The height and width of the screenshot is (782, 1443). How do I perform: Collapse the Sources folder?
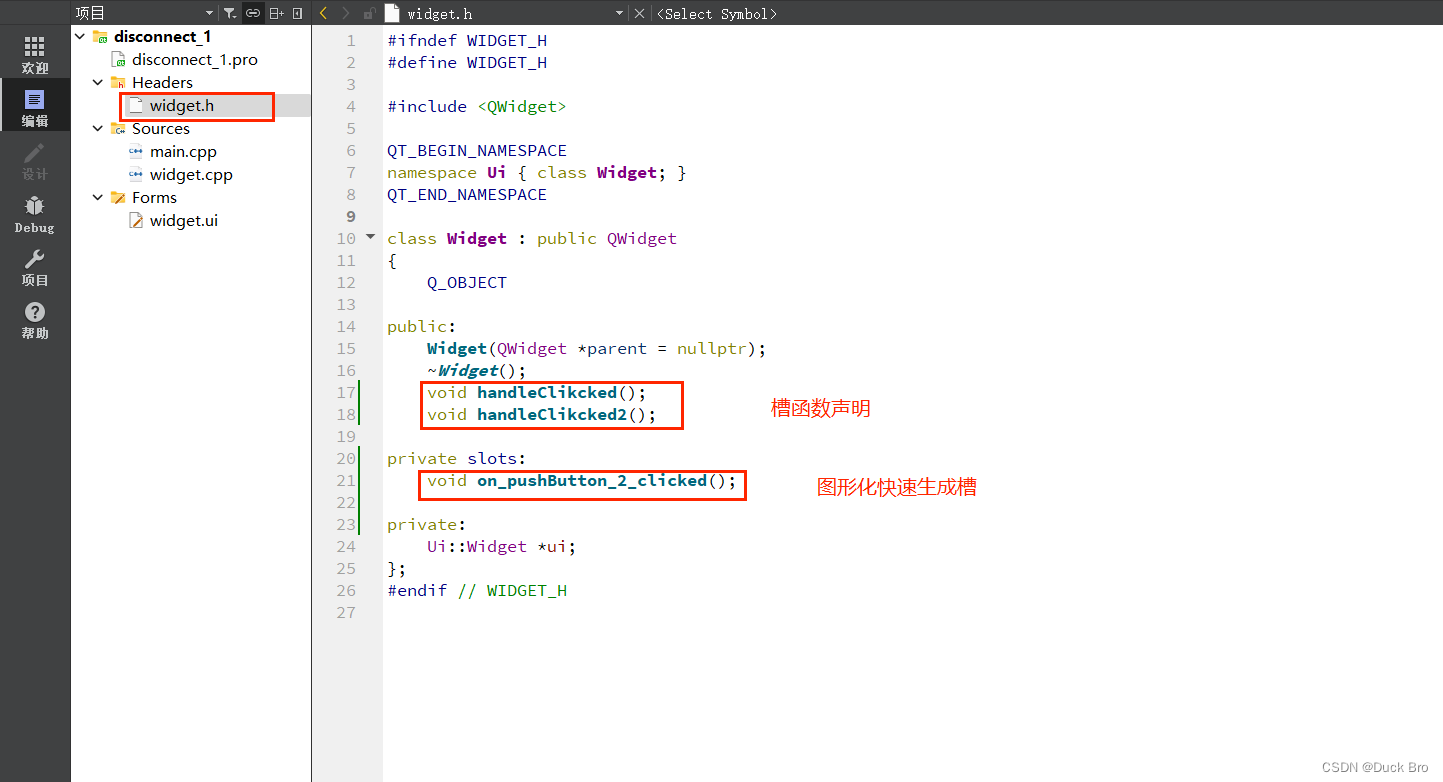coord(97,128)
